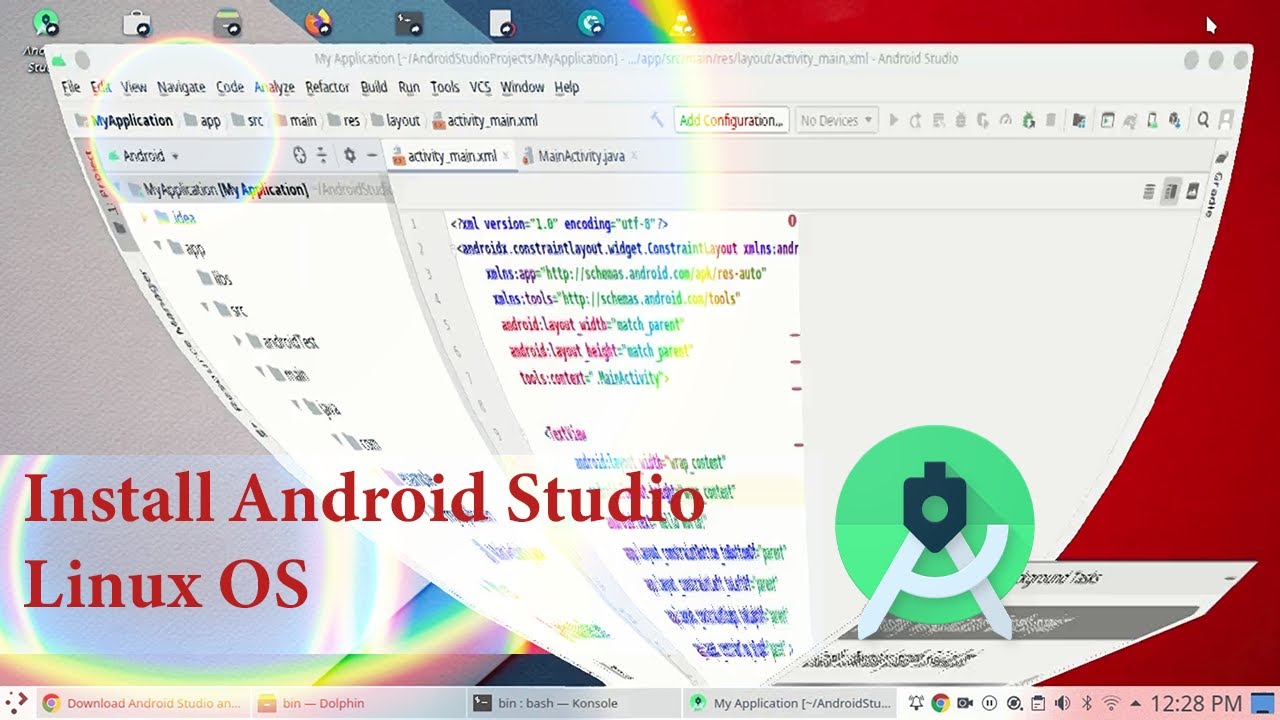The image size is (1280, 720).
Task: Open the Android project view dropdown
Action: (x=143, y=156)
